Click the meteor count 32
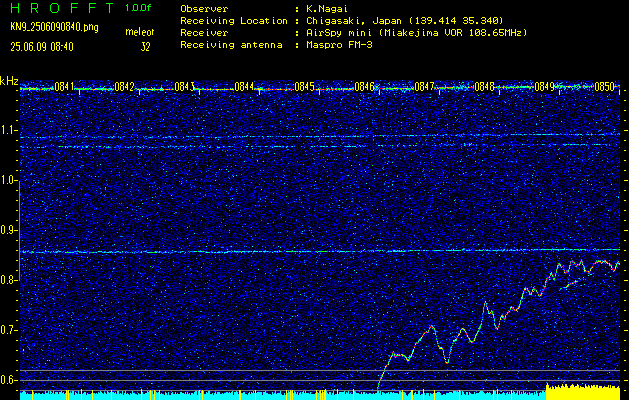 [146, 47]
